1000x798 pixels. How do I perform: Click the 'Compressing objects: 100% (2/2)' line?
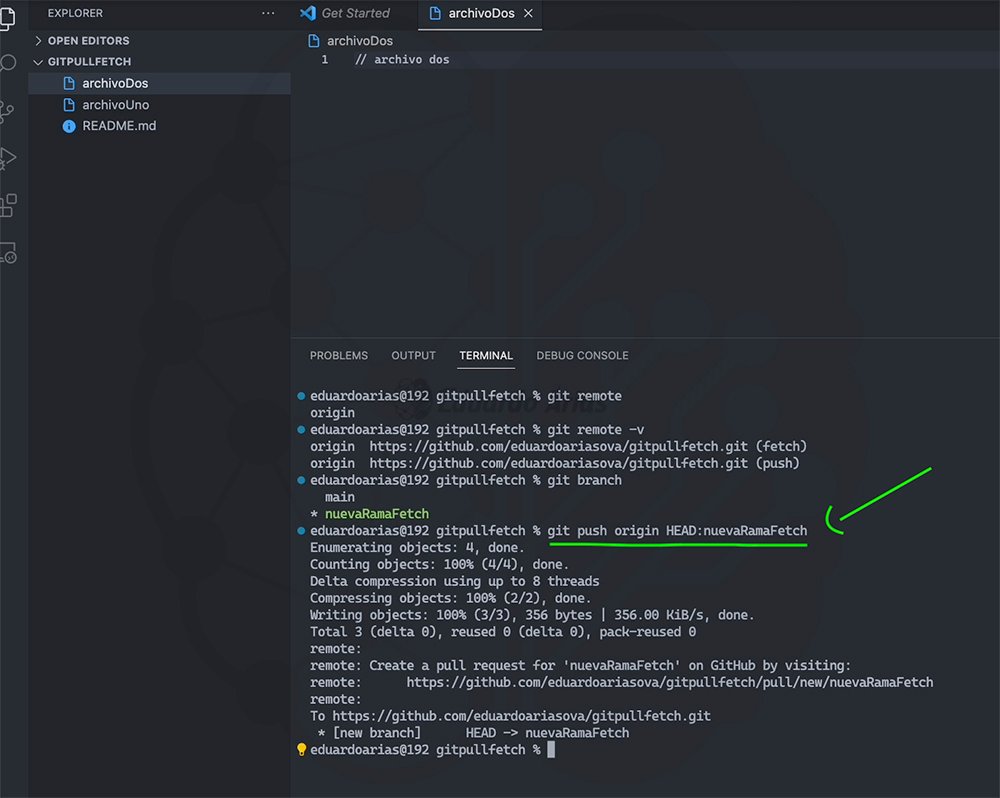[x=450, y=598]
